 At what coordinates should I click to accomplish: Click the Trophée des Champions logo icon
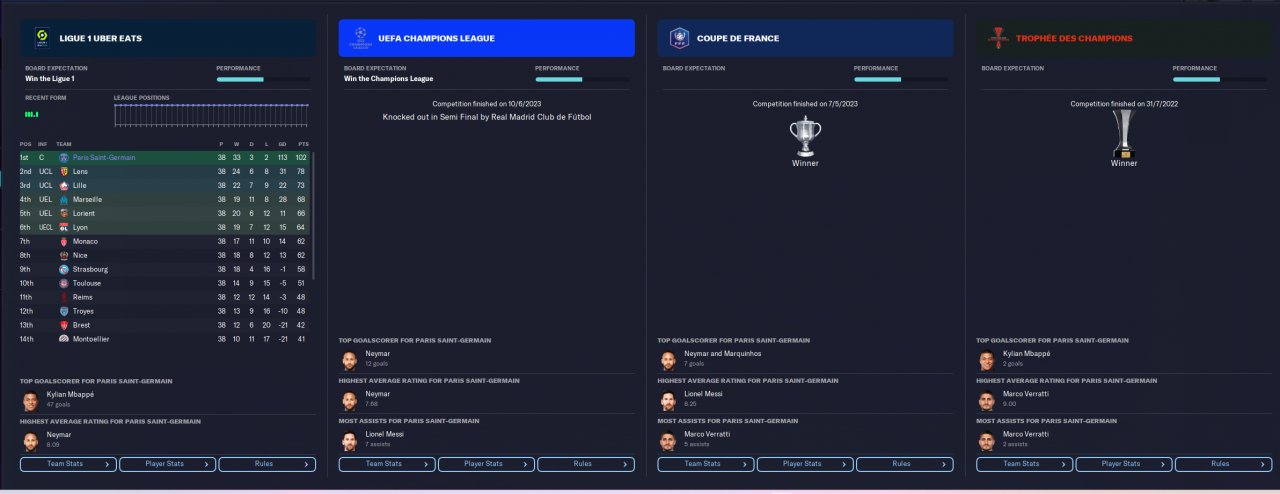pos(998,38)
